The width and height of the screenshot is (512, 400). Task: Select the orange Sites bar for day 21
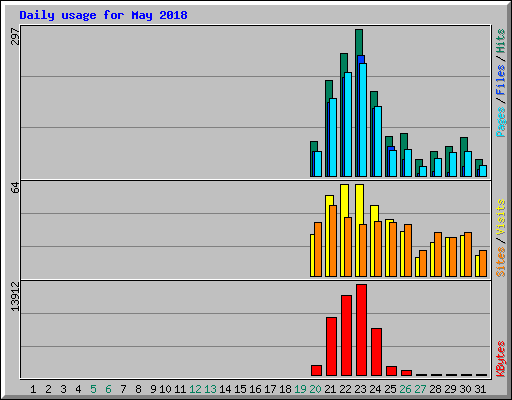pyautogui.click(x=333, y=241)
